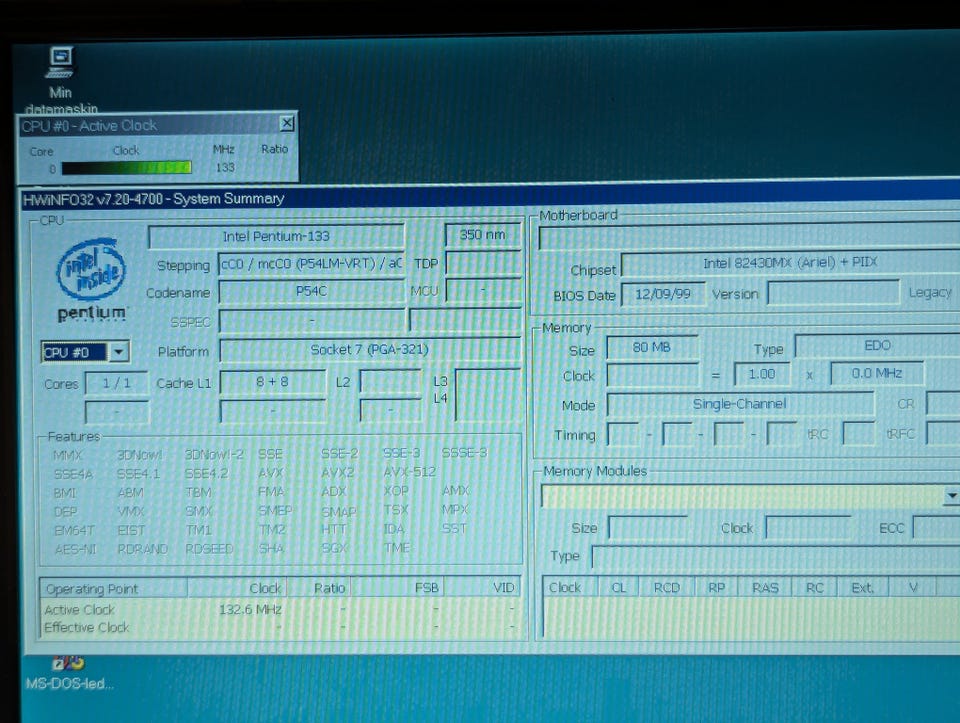This screenshot has width=960, height=723.
Task: Click the memory size 80 MB field
Action: 651,348
